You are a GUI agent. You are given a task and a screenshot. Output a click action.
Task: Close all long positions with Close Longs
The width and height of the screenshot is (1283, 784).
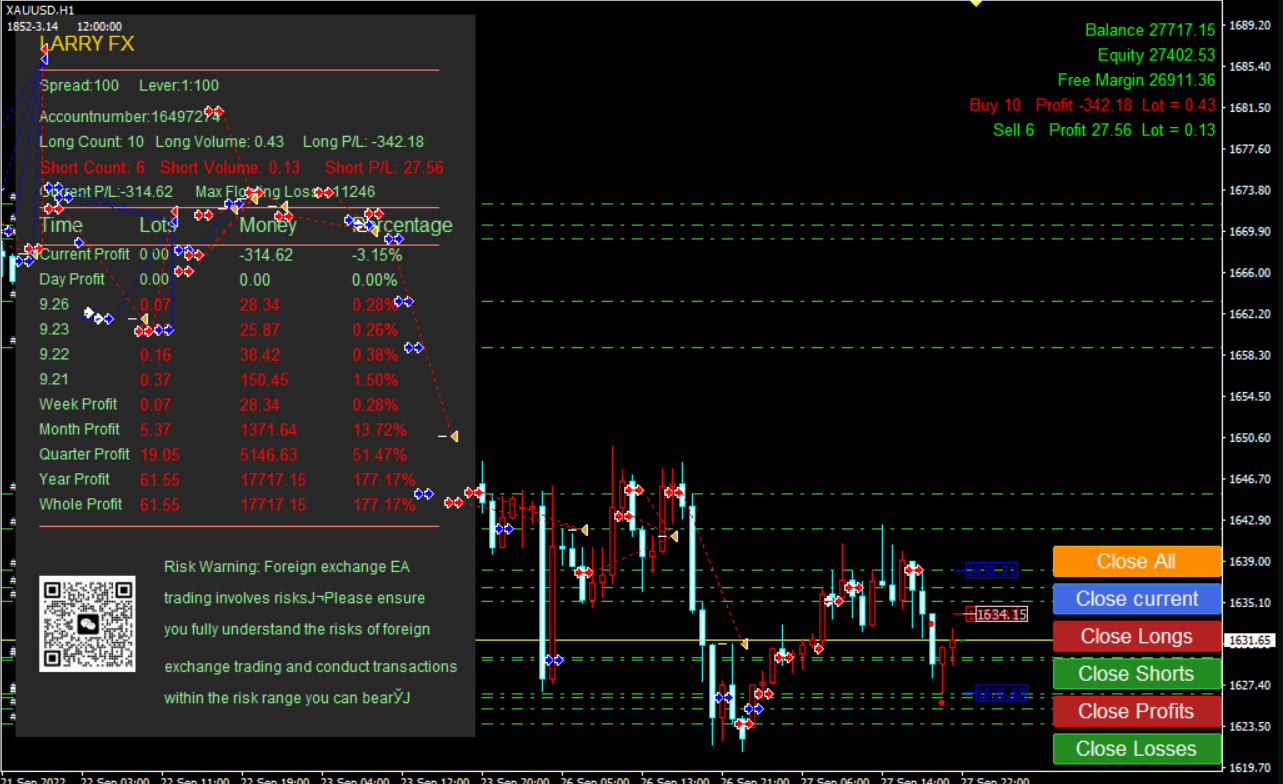tap(1136, 637)
